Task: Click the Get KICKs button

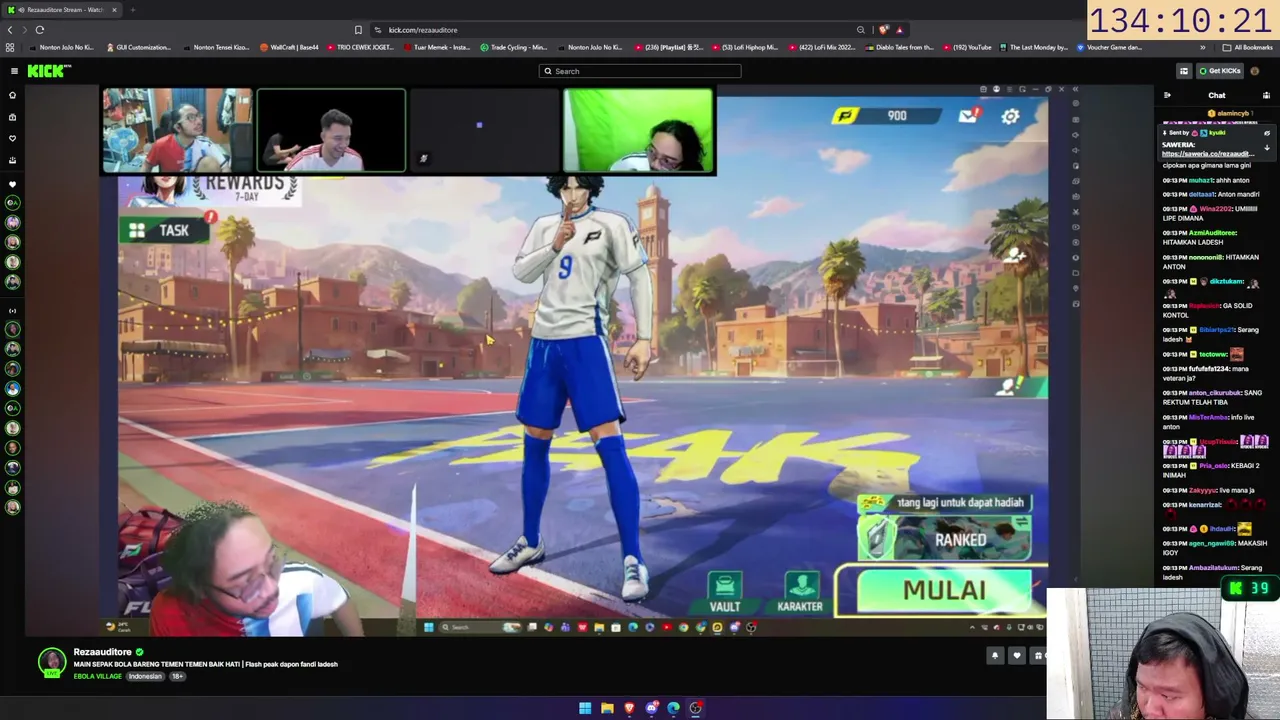Action: pyautogui.click(x=1219, y=71)
